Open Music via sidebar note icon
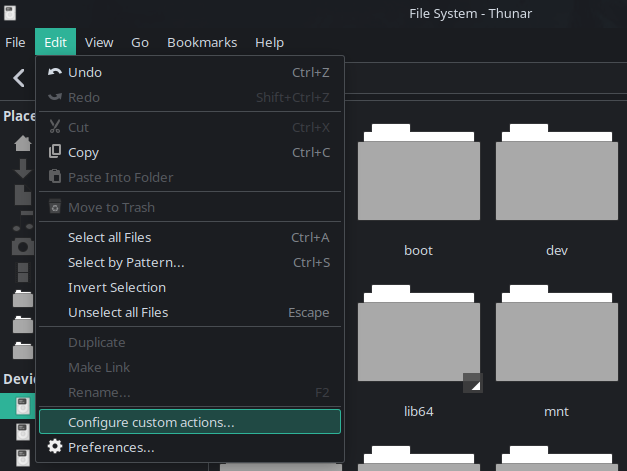627x471 pixels. point(23,221)
